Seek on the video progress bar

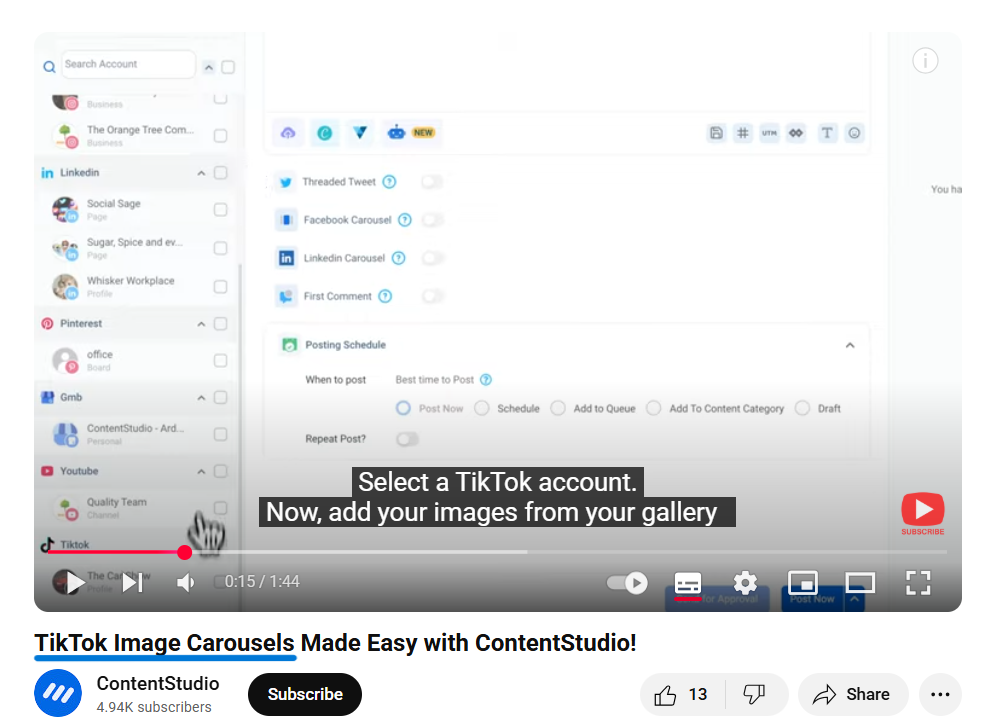click(497, 552)
